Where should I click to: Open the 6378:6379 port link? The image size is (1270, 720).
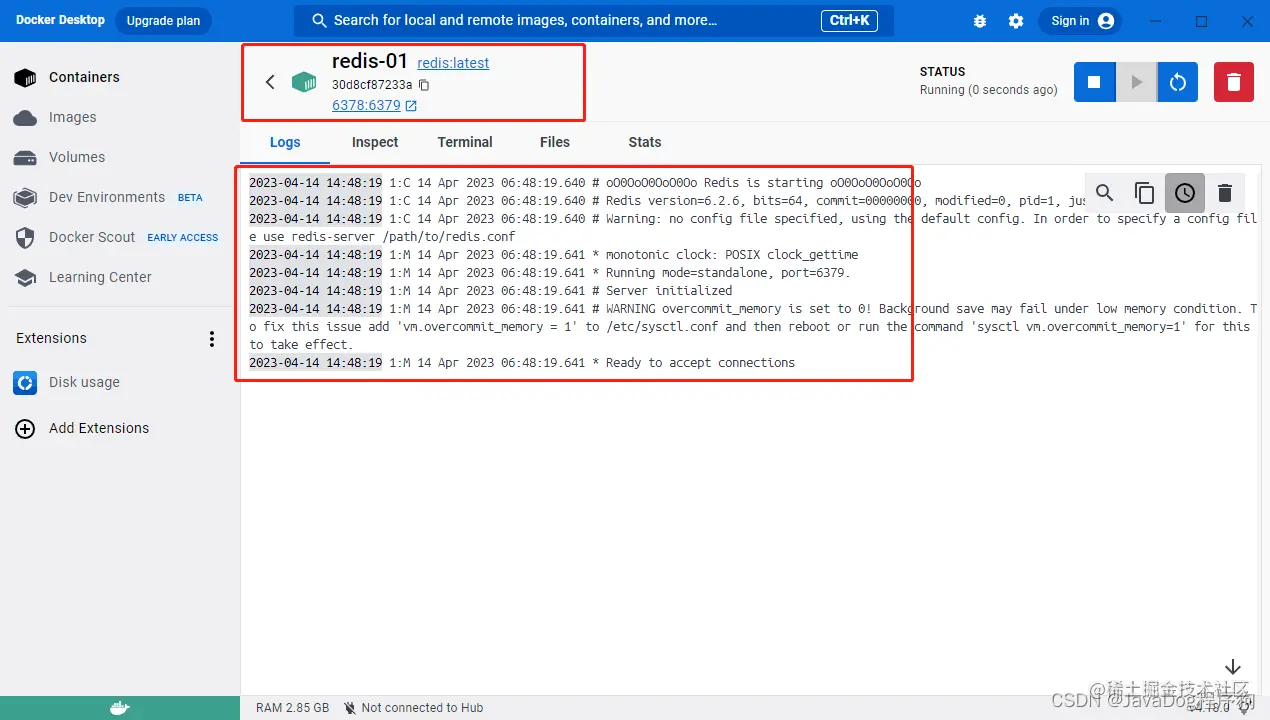[366, 105]
